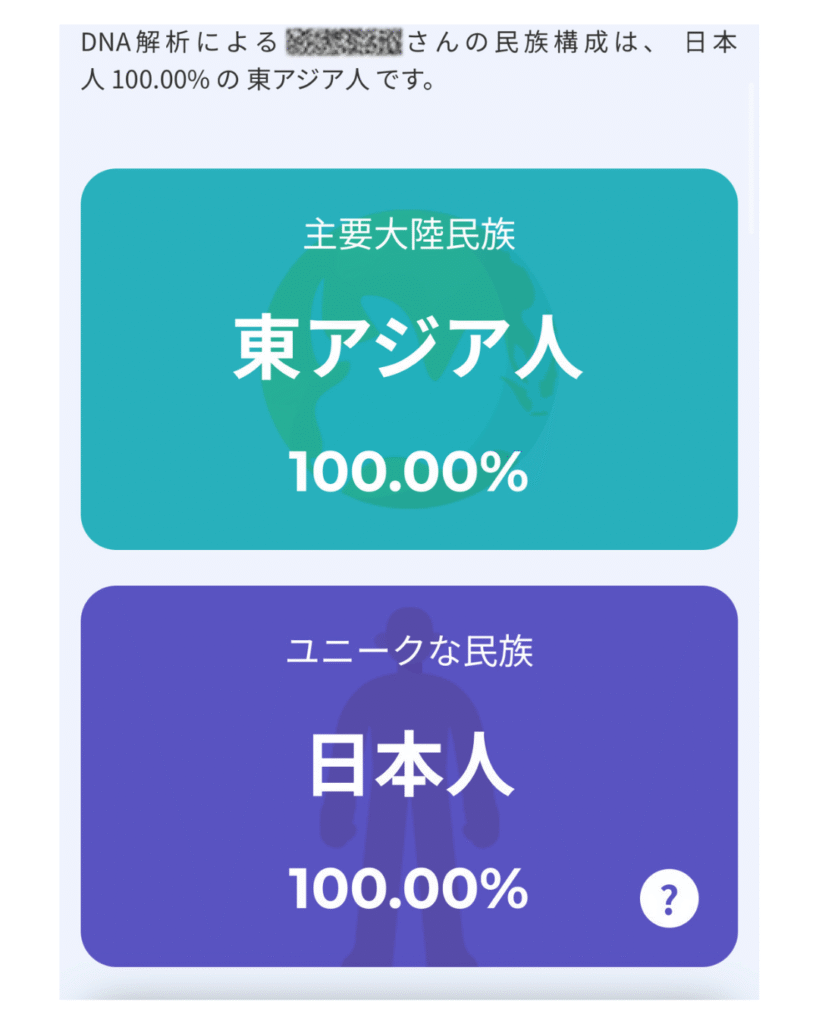
Task: Click the question mark help icon
Action: (669, 900)
